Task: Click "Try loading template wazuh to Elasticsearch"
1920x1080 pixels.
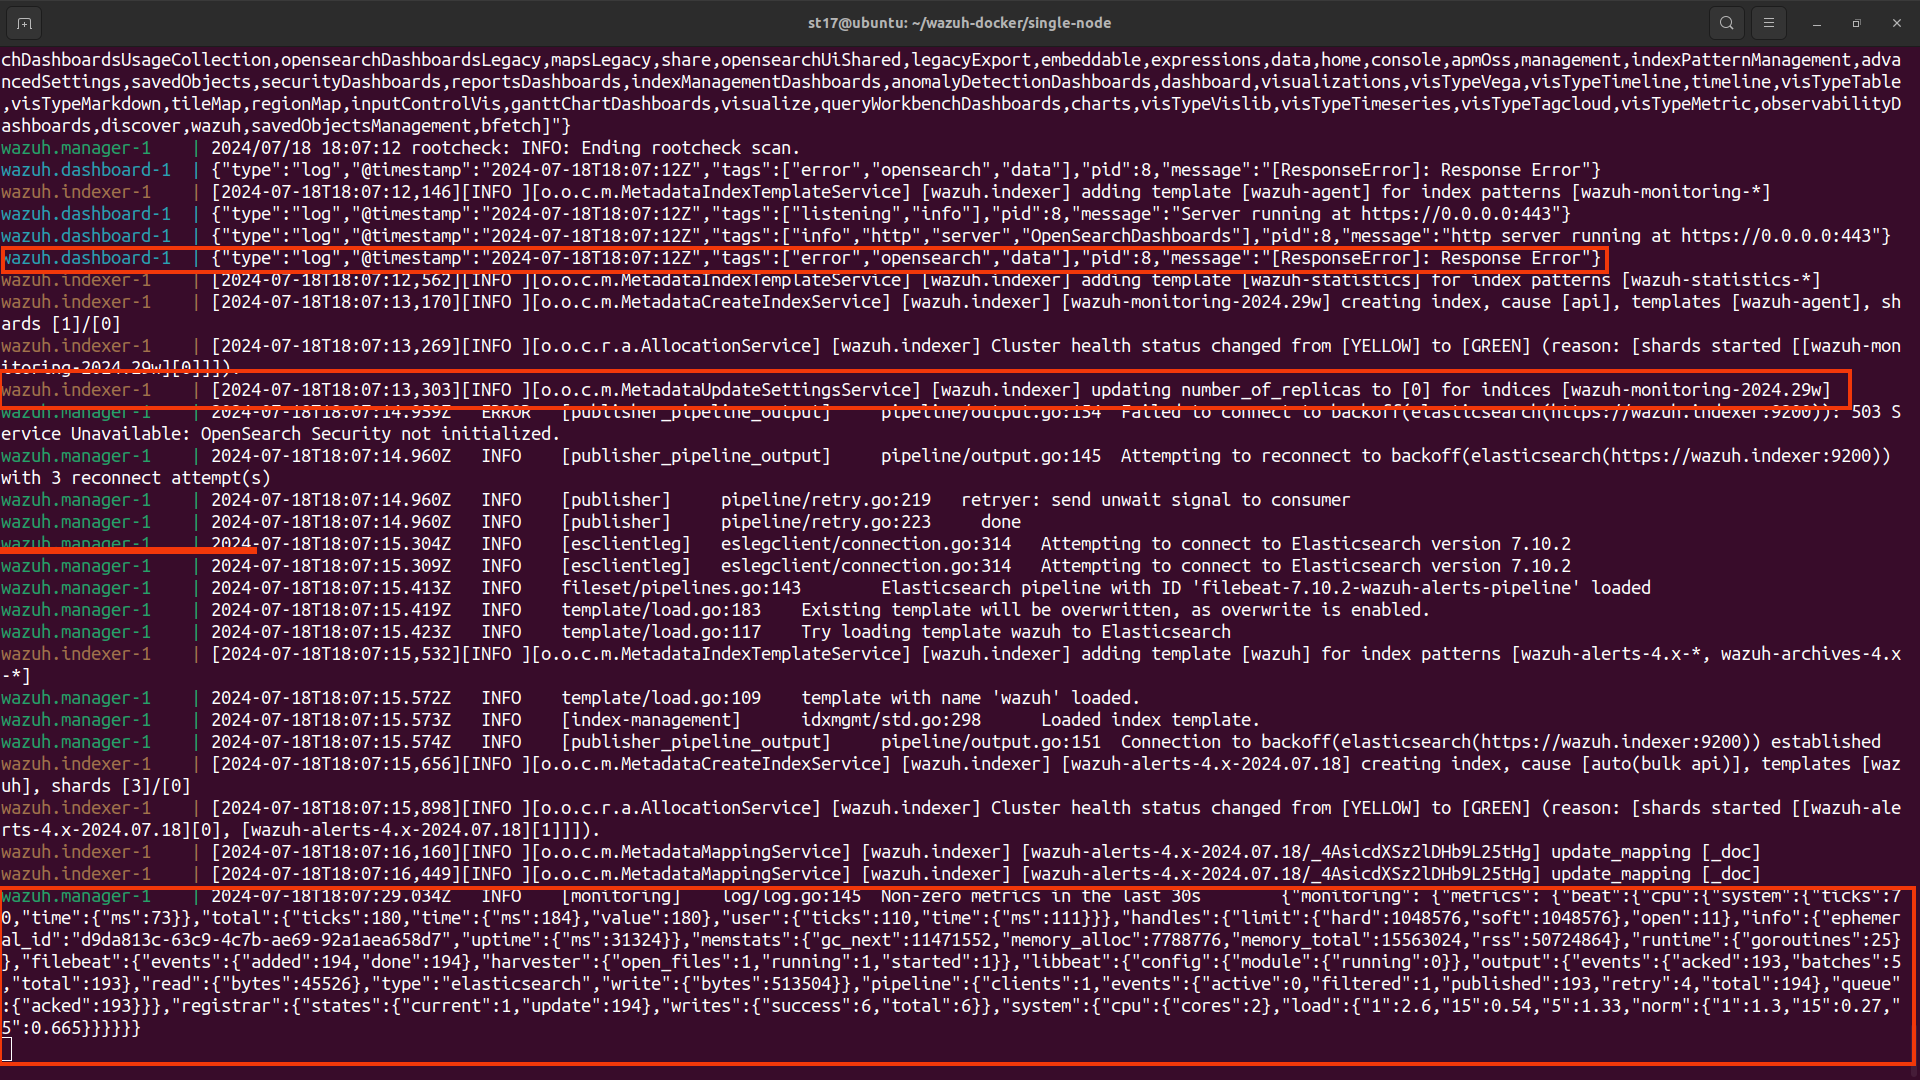Action: (1016, 632)
